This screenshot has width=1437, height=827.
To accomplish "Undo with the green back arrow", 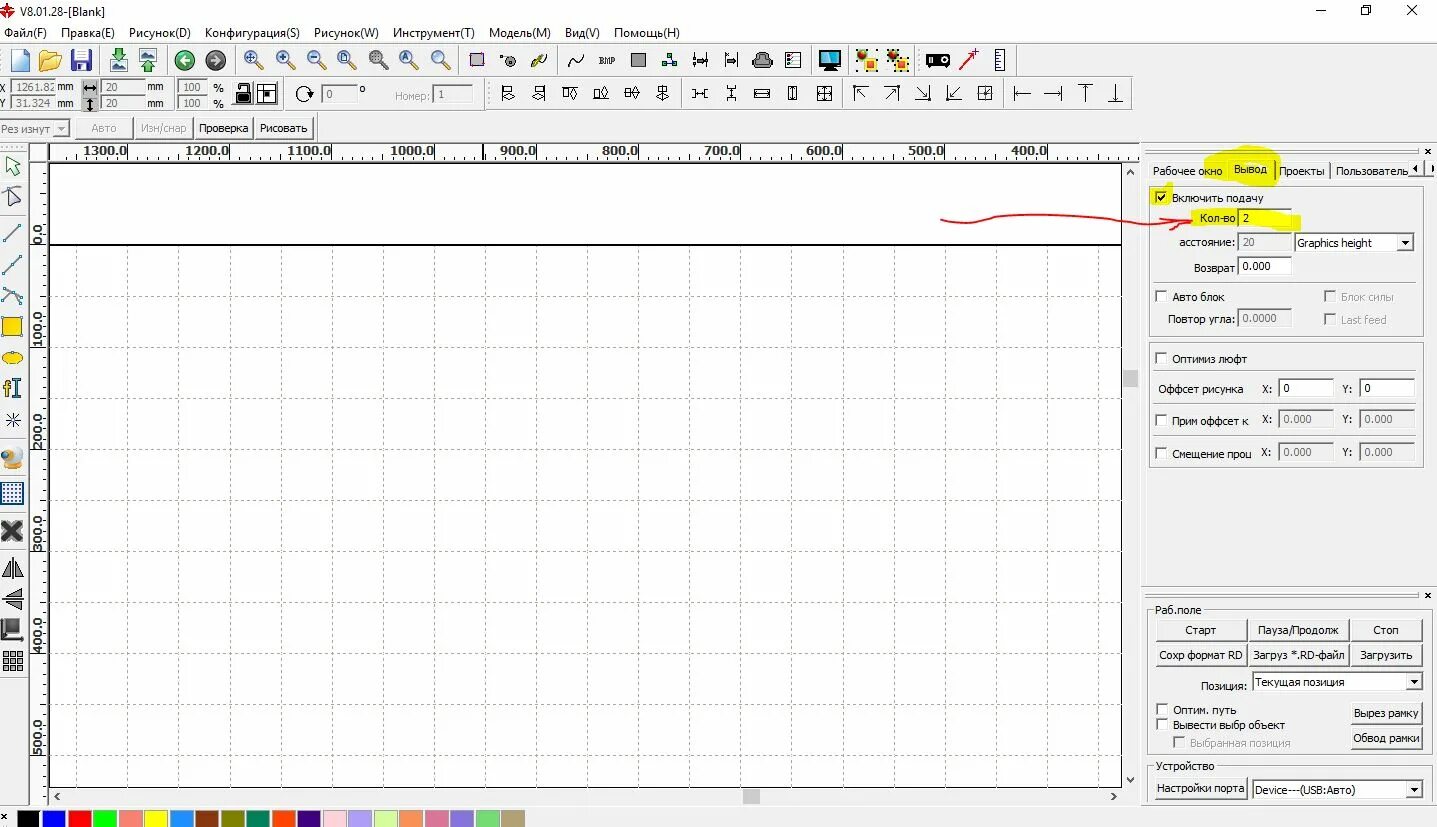I will pyautogui.click(x=184, y=61).
